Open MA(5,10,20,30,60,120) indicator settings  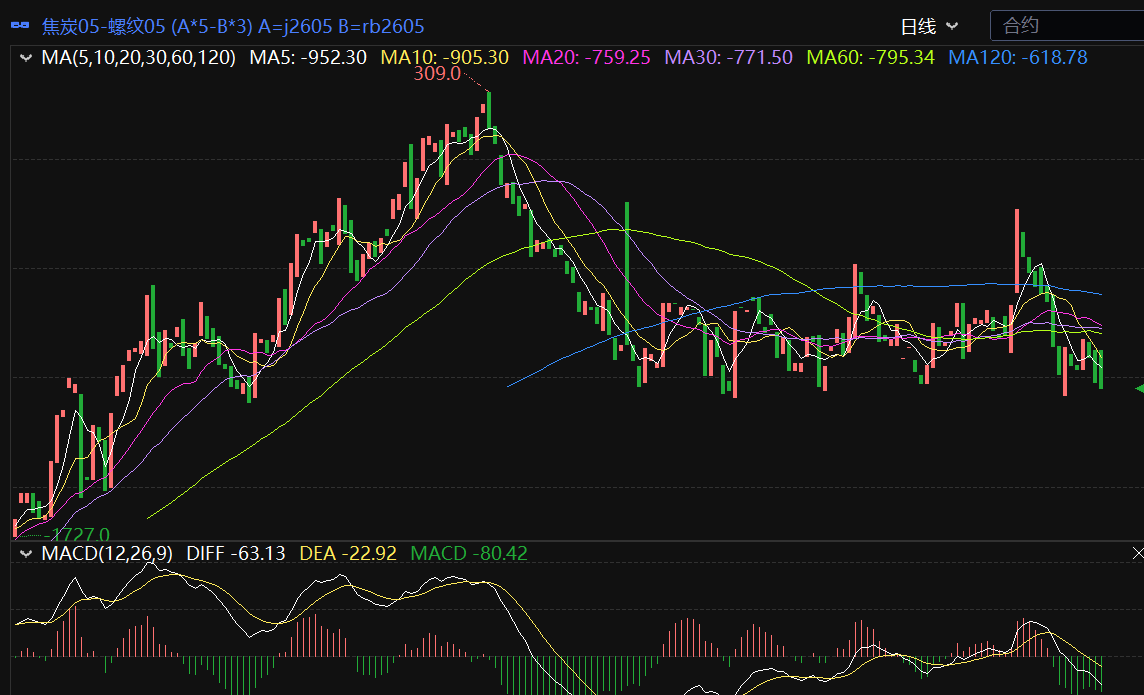(138, 58)
